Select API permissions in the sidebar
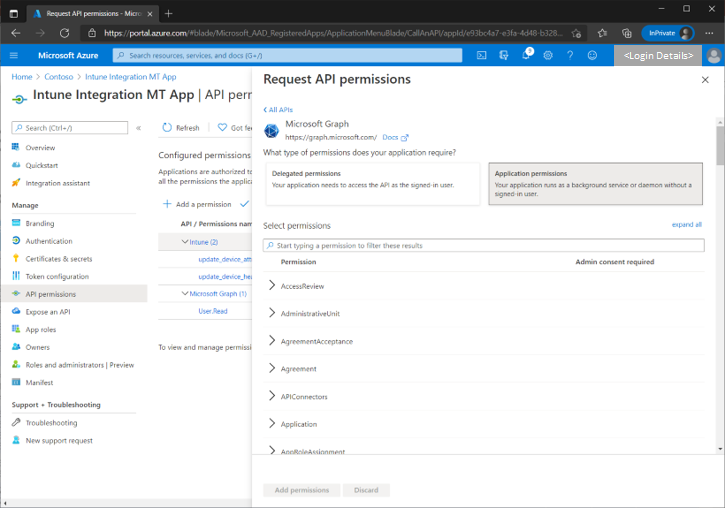This screenshot has width=725, height=508. (74, 294)
